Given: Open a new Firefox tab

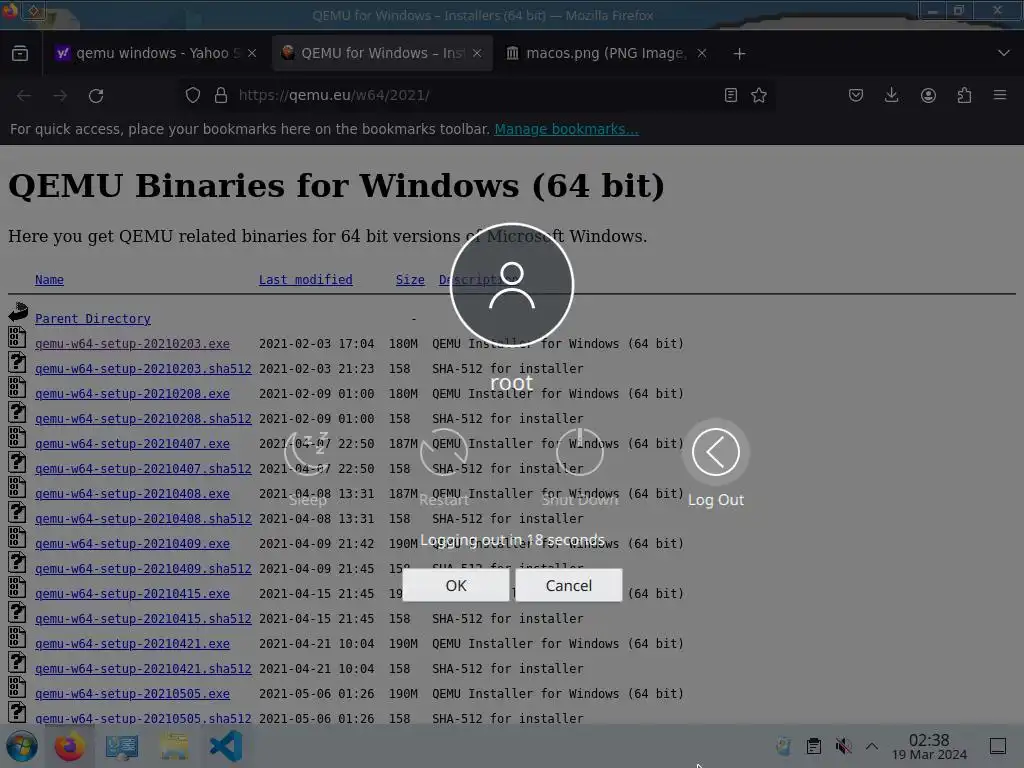Looking at the screenshot, I should click(739, 54).
